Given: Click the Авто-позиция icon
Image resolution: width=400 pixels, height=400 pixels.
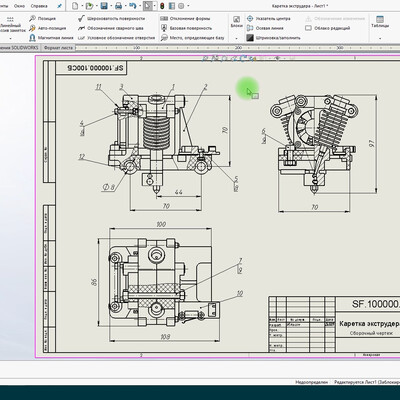Looking at the screenshot, I should point(32,28).
